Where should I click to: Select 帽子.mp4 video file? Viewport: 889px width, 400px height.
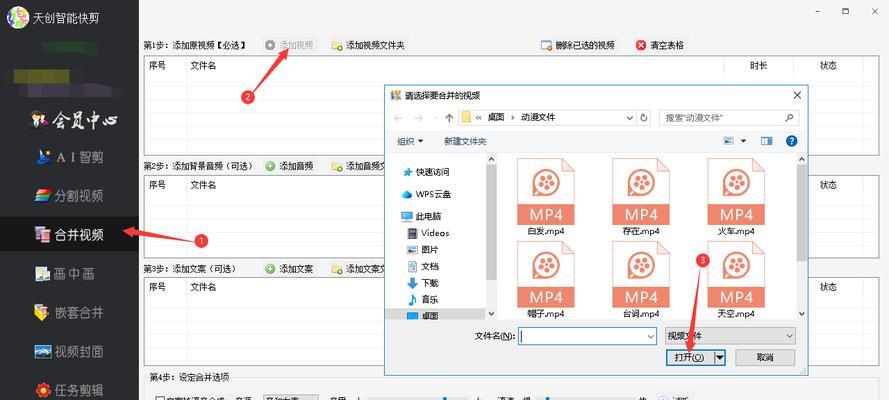545,279
